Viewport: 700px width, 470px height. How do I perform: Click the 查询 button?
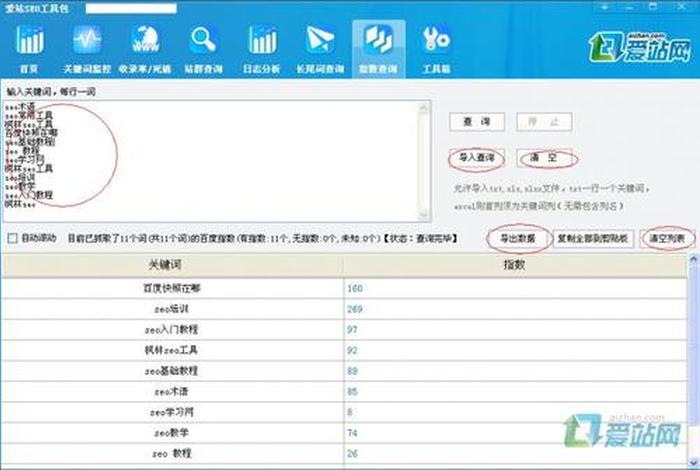(x=477, y=121)
